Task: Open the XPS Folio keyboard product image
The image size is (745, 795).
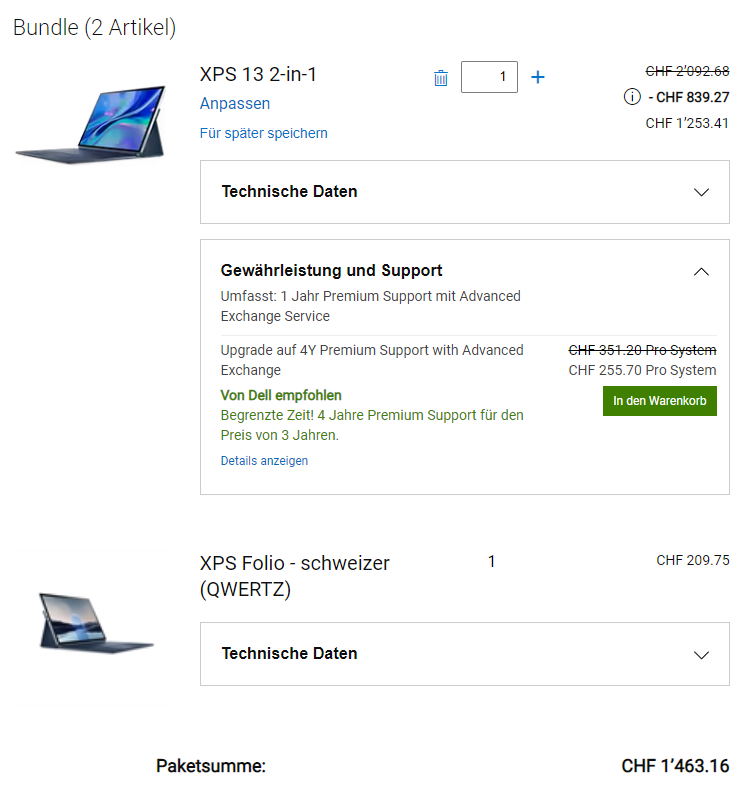Action: pos(96,623)
